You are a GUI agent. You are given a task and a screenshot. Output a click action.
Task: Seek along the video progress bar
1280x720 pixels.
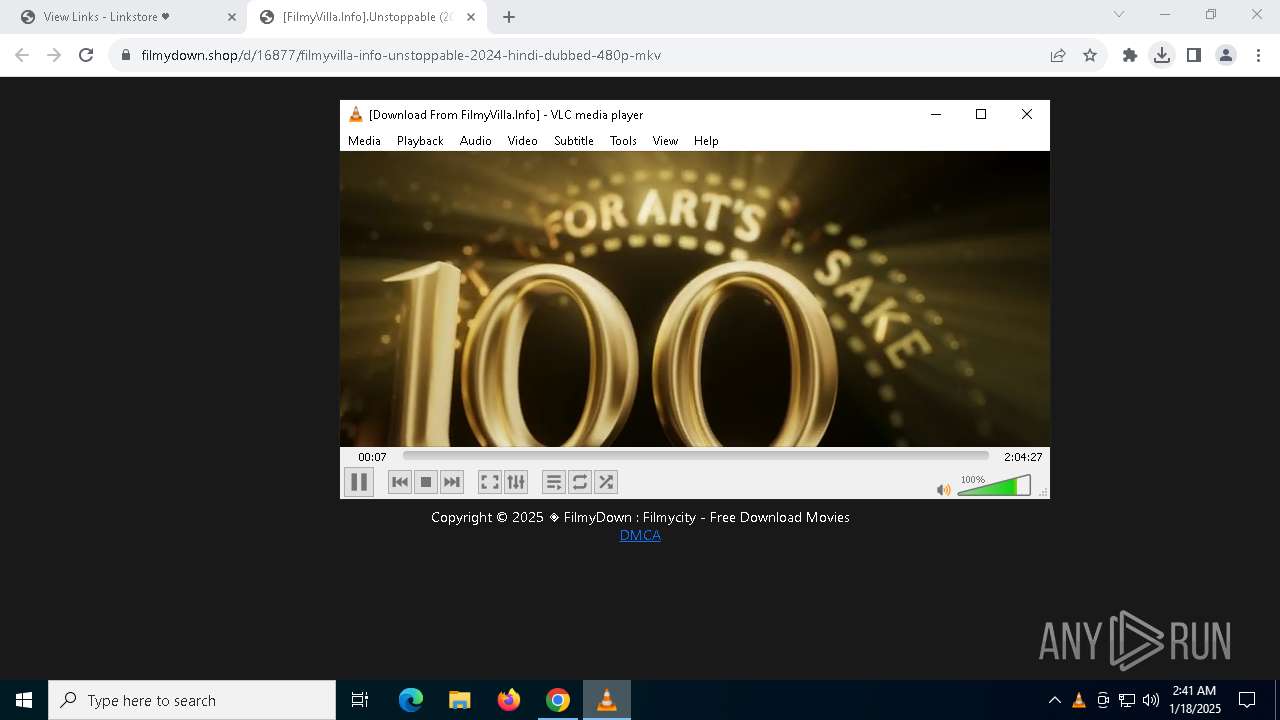696,456
